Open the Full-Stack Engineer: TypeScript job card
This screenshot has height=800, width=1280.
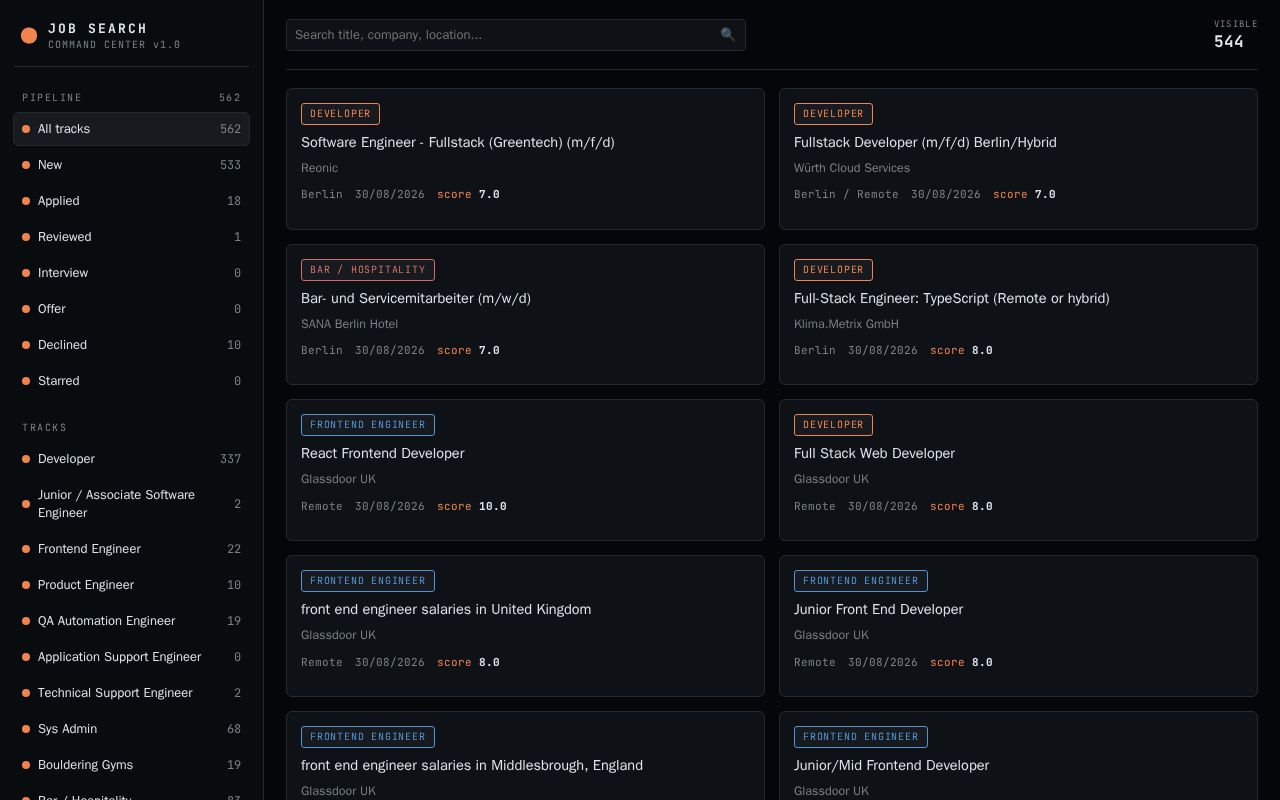coord(1018,315)
